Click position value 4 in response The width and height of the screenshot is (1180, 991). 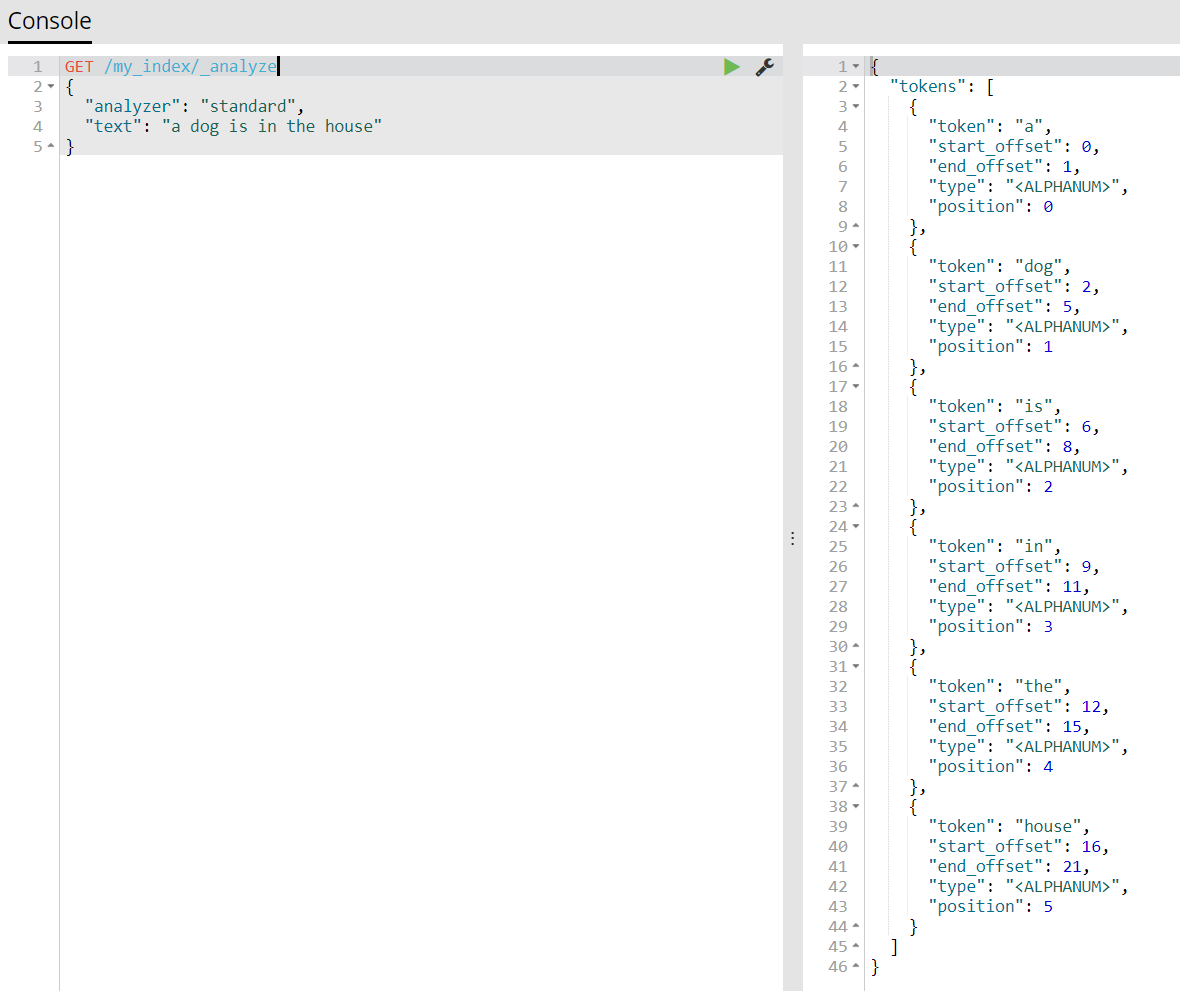point(1048,767)
